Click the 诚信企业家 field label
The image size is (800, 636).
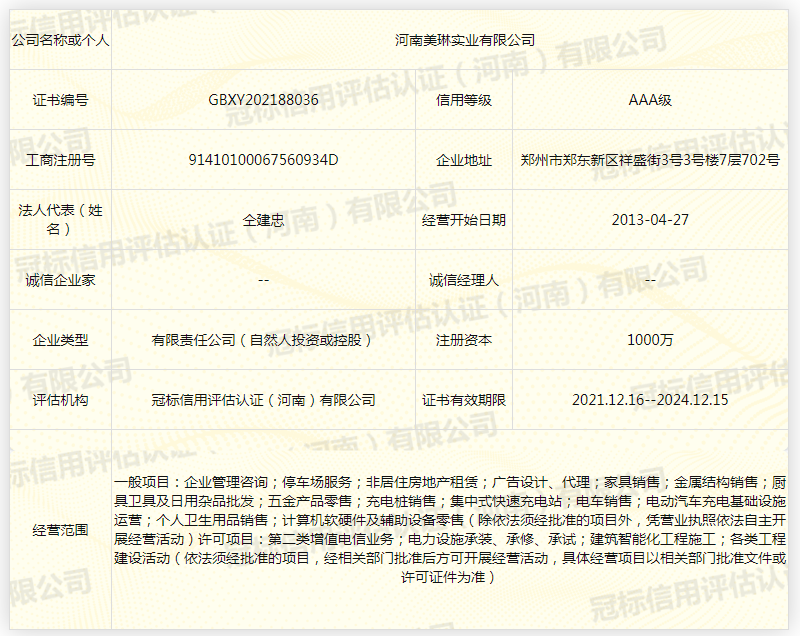pos(60,280)
